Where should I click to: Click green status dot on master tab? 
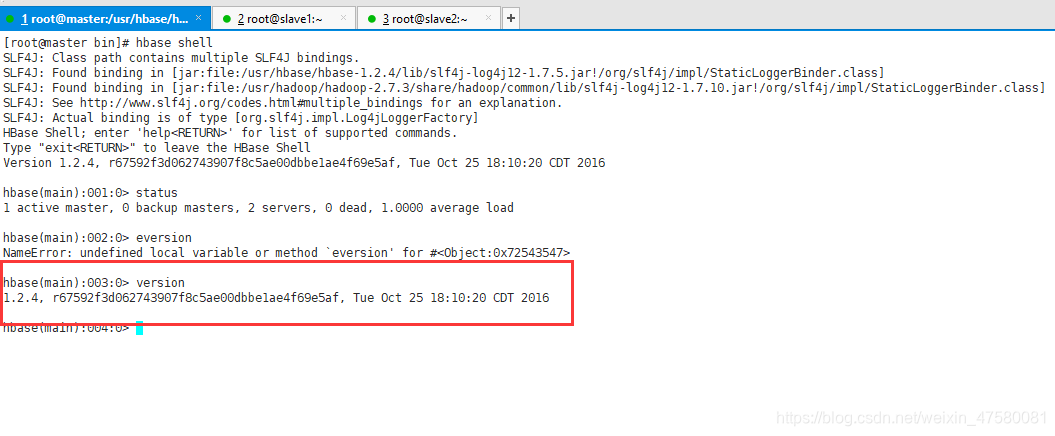10,19
